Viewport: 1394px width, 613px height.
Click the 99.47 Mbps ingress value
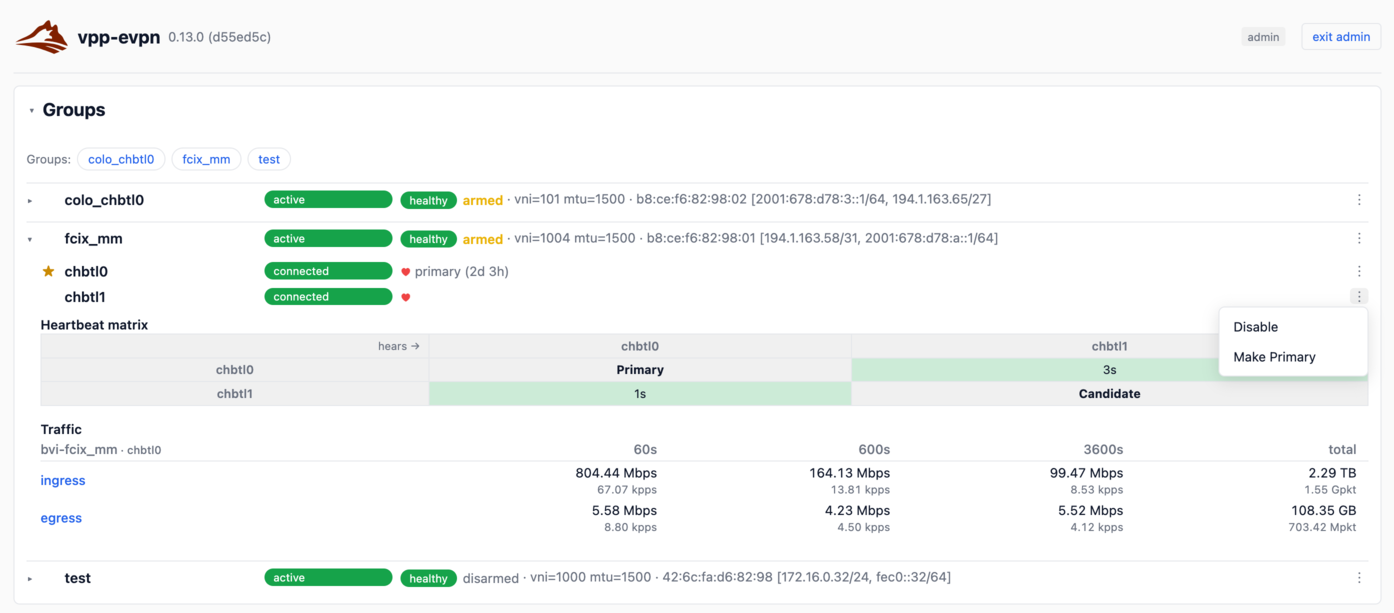(1086, 473)
